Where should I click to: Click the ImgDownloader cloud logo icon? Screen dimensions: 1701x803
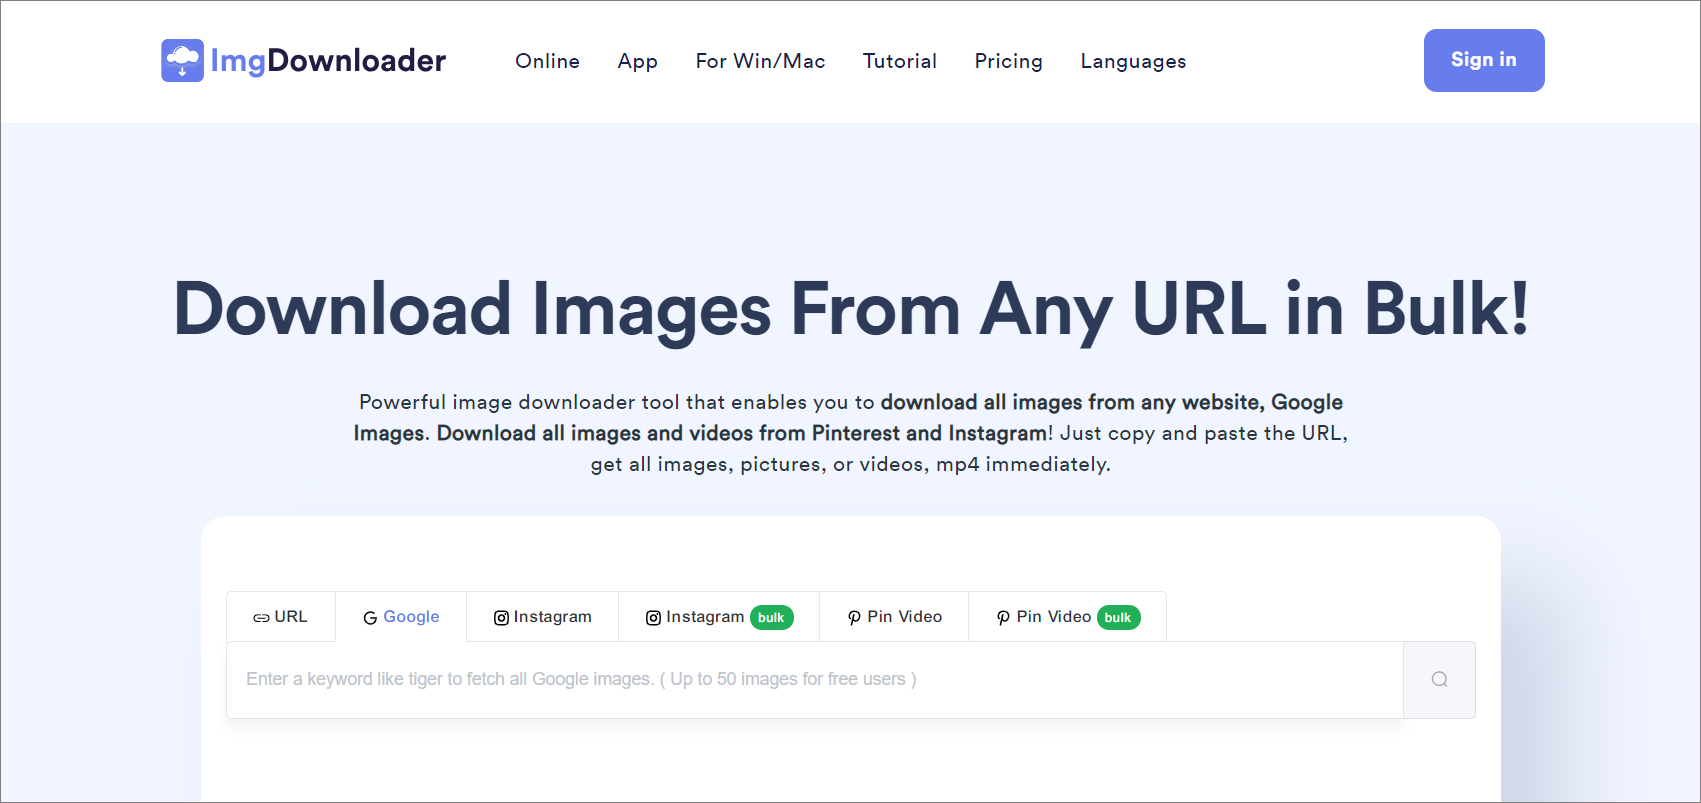[x=182, y=61]
